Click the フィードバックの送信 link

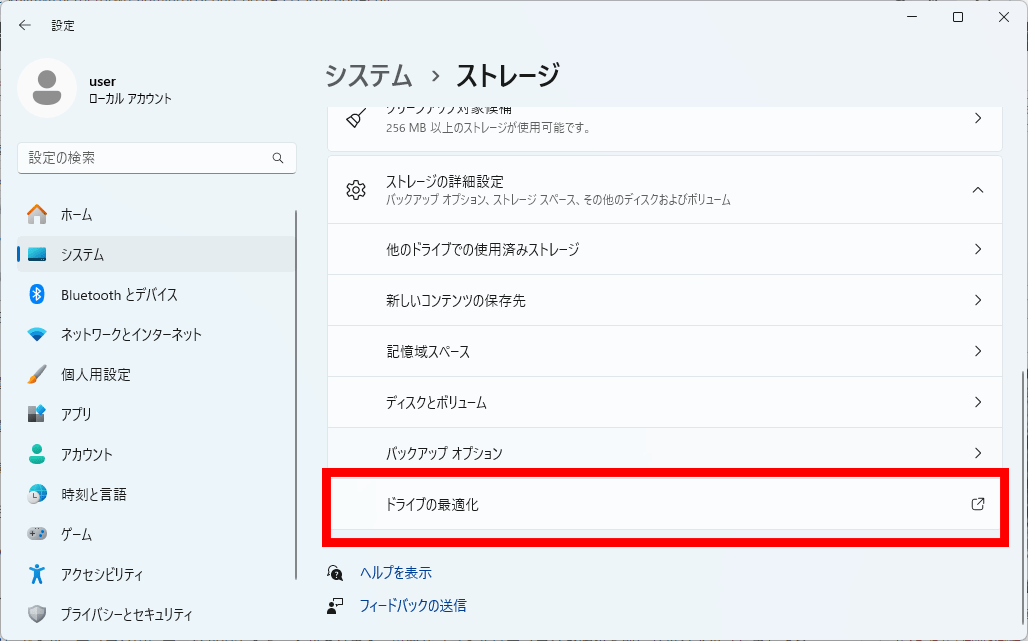(x=412, y=605)
